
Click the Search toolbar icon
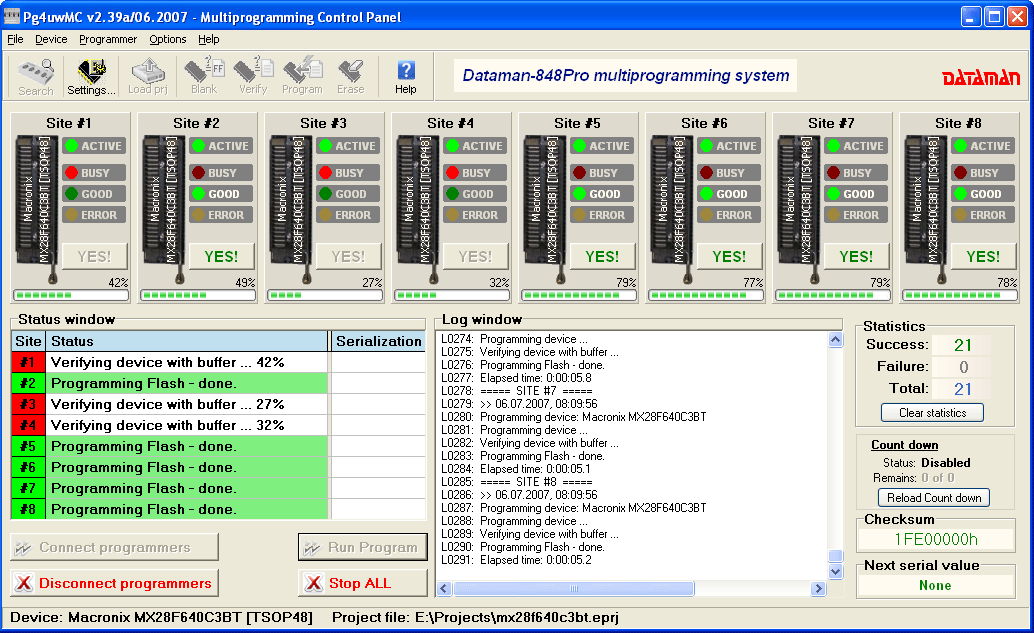[x=36, y=76]
